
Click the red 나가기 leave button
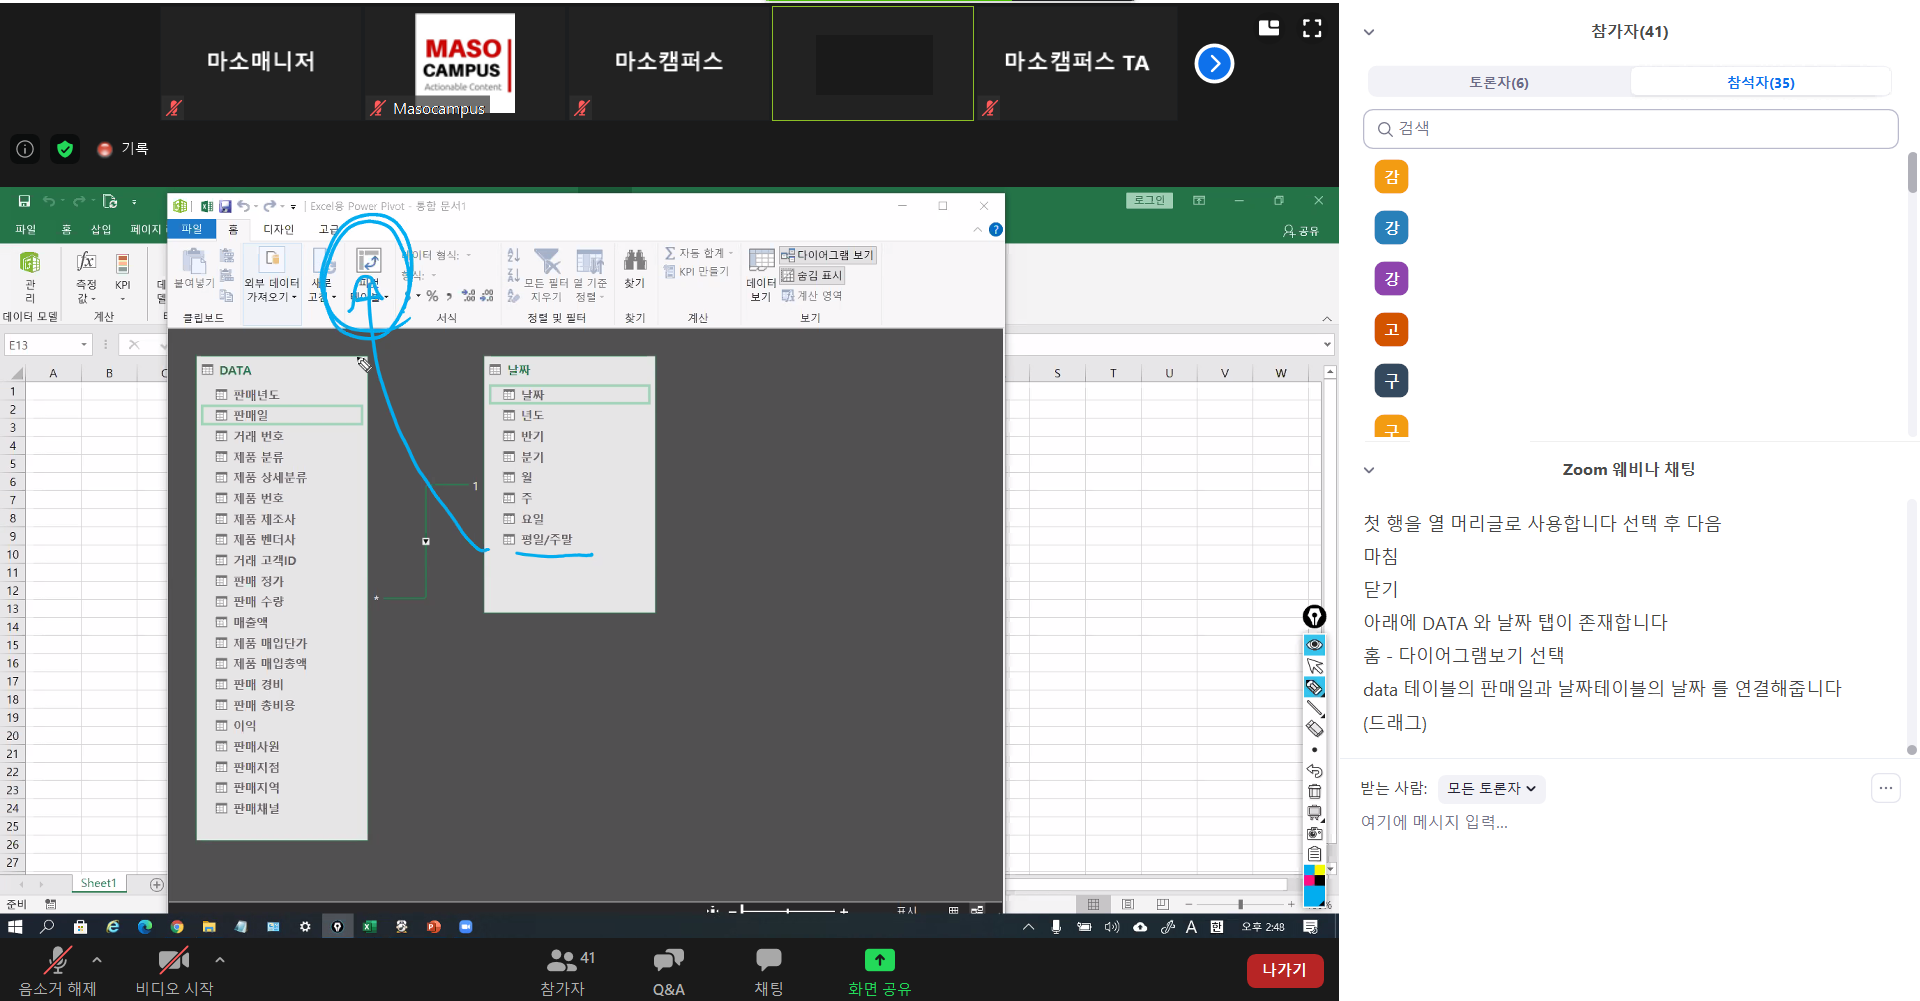(1284, 969)
